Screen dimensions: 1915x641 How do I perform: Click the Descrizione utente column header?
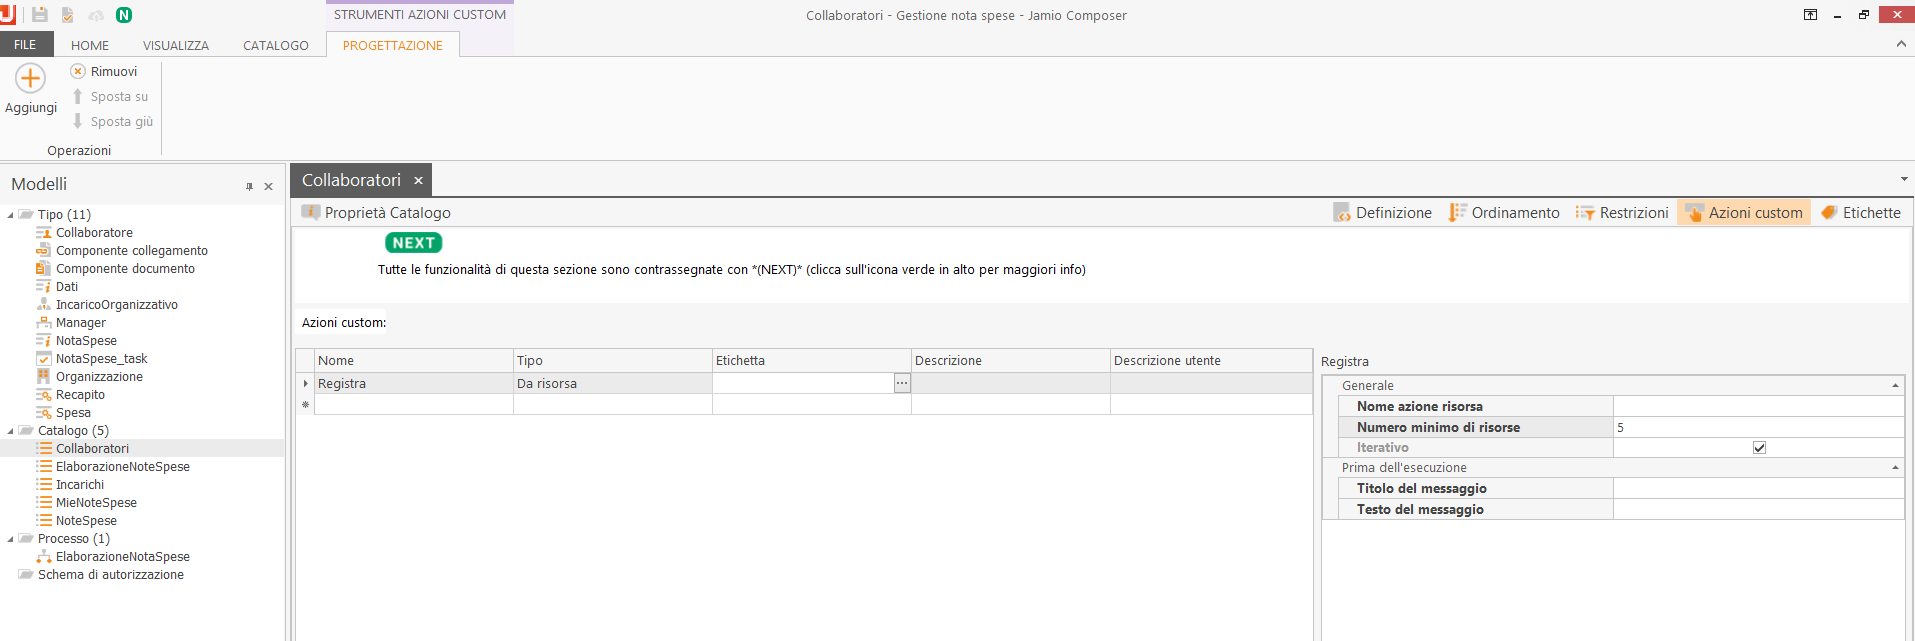(1211, 360)
